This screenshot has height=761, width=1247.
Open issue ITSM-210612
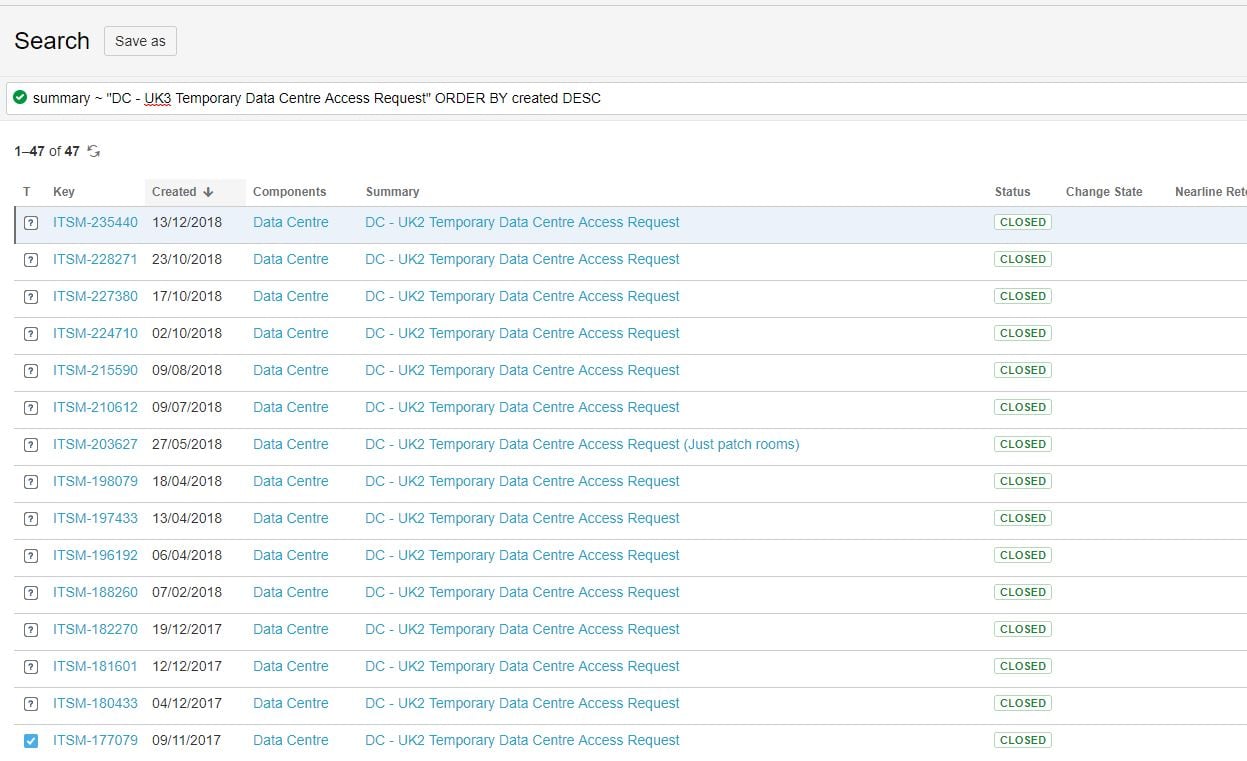coord(95,407)
